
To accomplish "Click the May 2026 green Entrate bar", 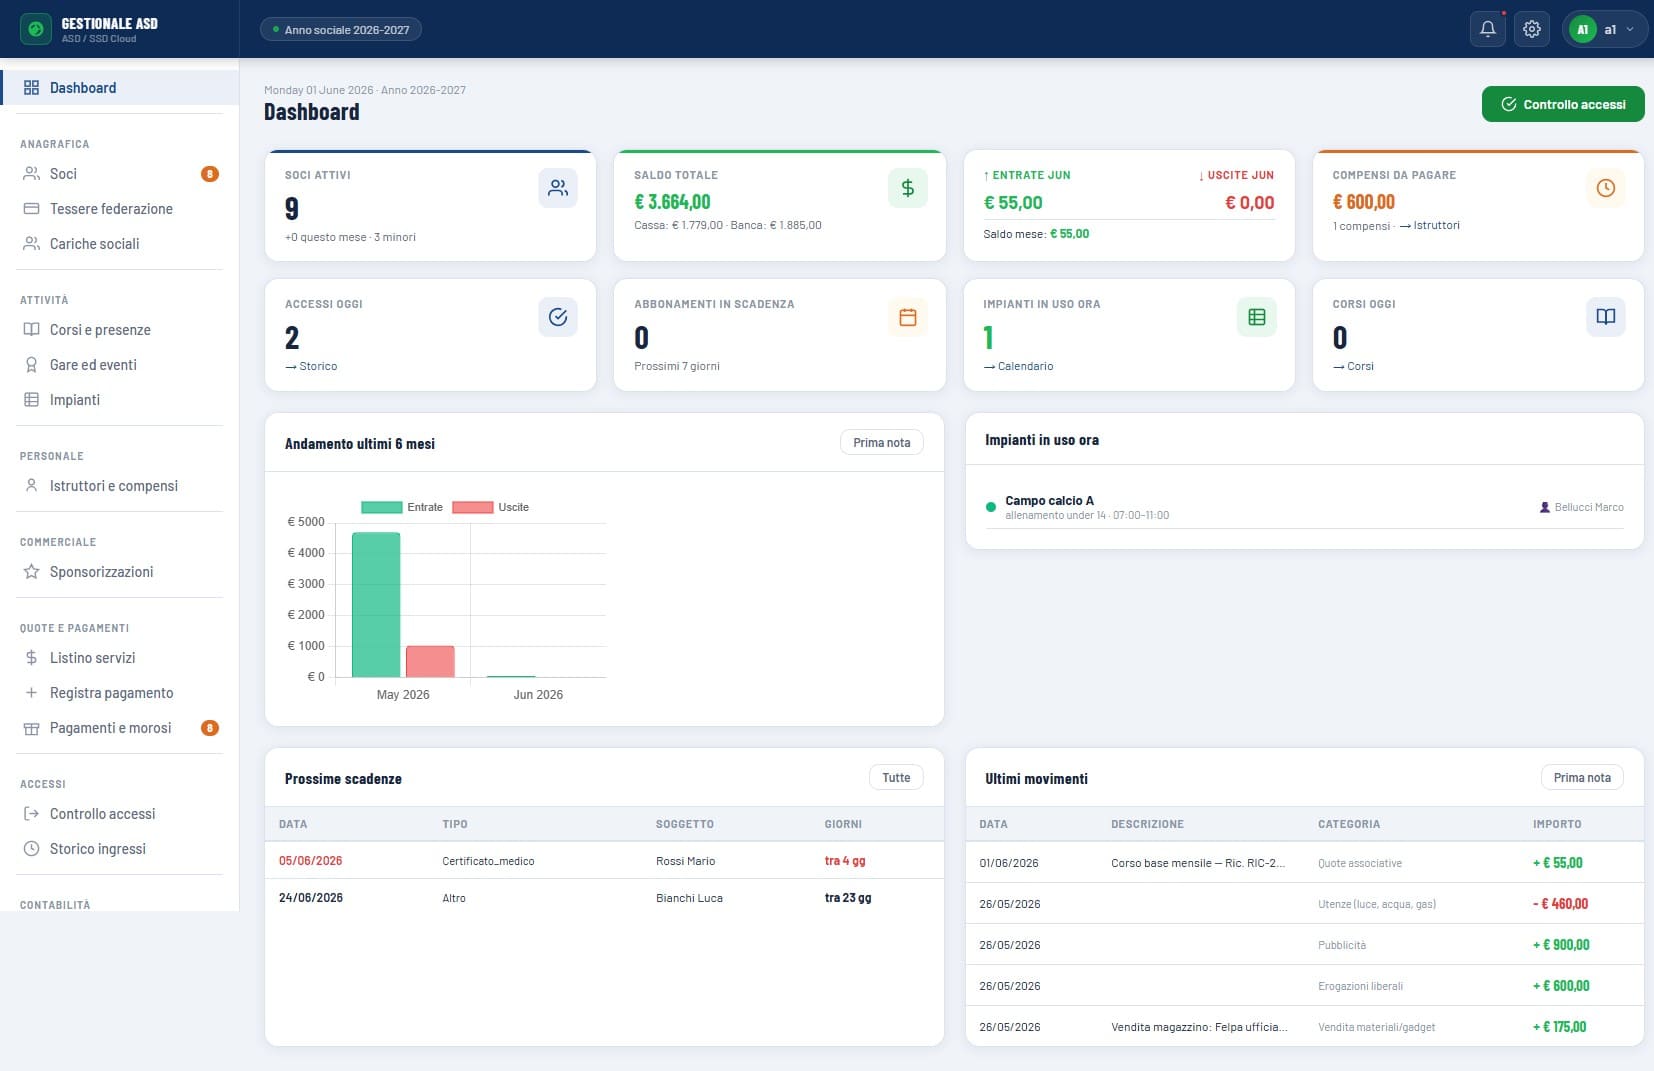I will click(376, 605).
